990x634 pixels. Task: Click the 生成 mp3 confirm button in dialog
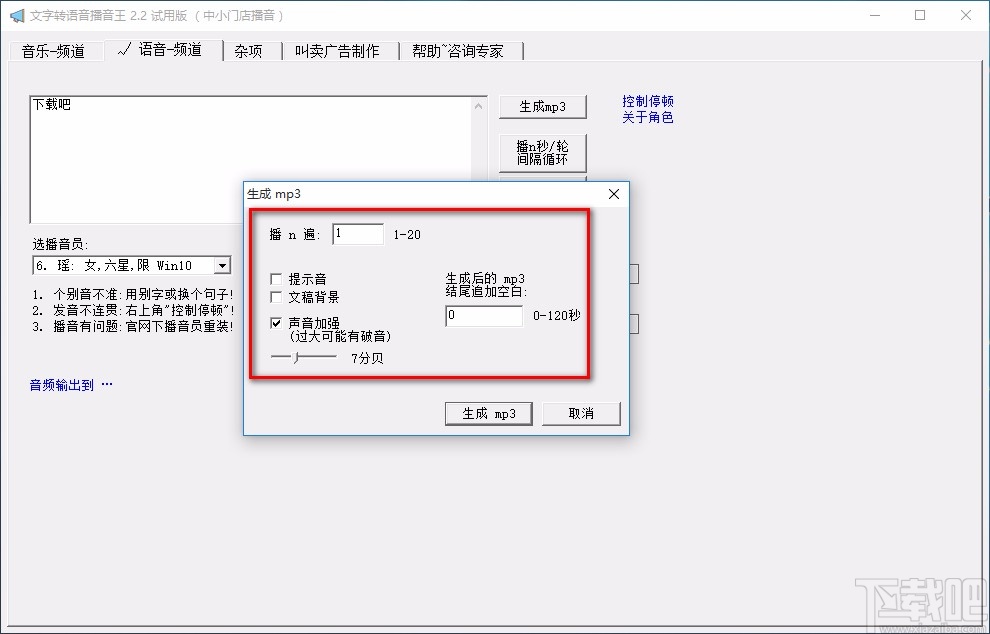(488, 413)
